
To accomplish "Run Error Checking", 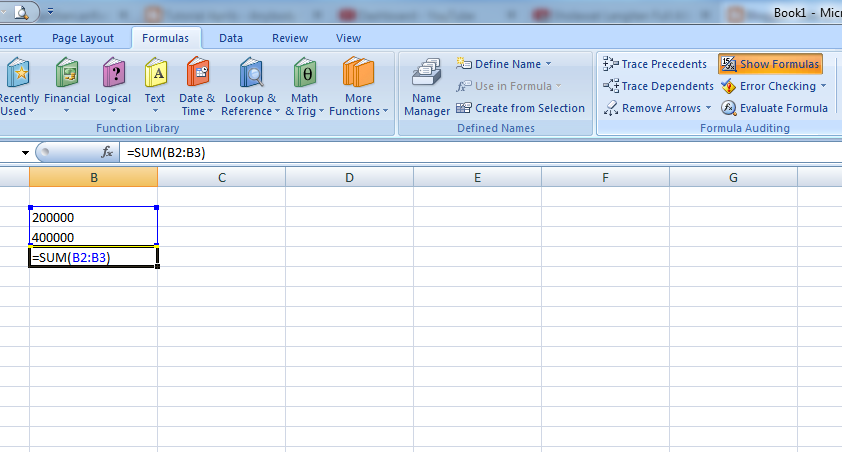I will click(768, 86).
